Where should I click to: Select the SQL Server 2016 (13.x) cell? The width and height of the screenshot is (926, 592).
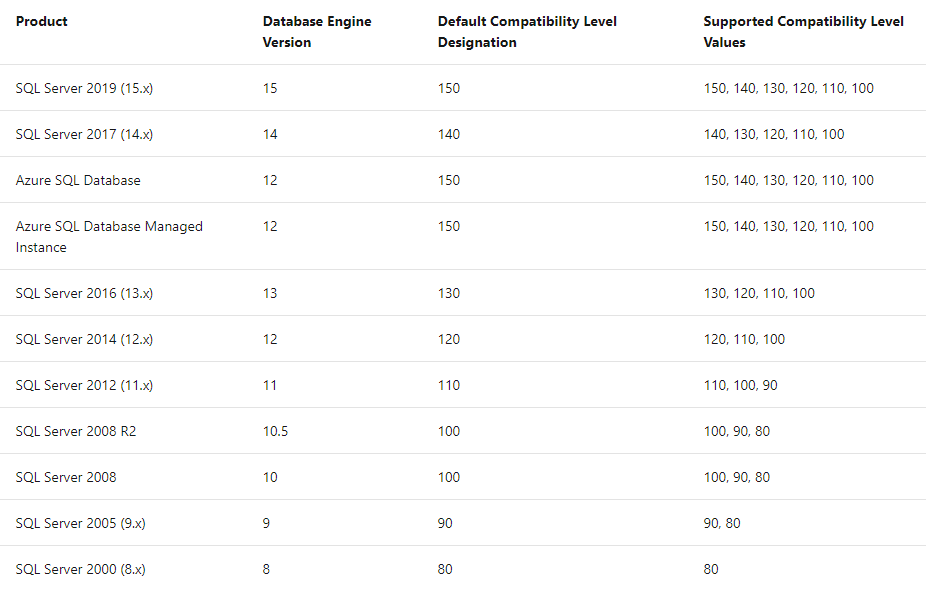pos(84,293)
